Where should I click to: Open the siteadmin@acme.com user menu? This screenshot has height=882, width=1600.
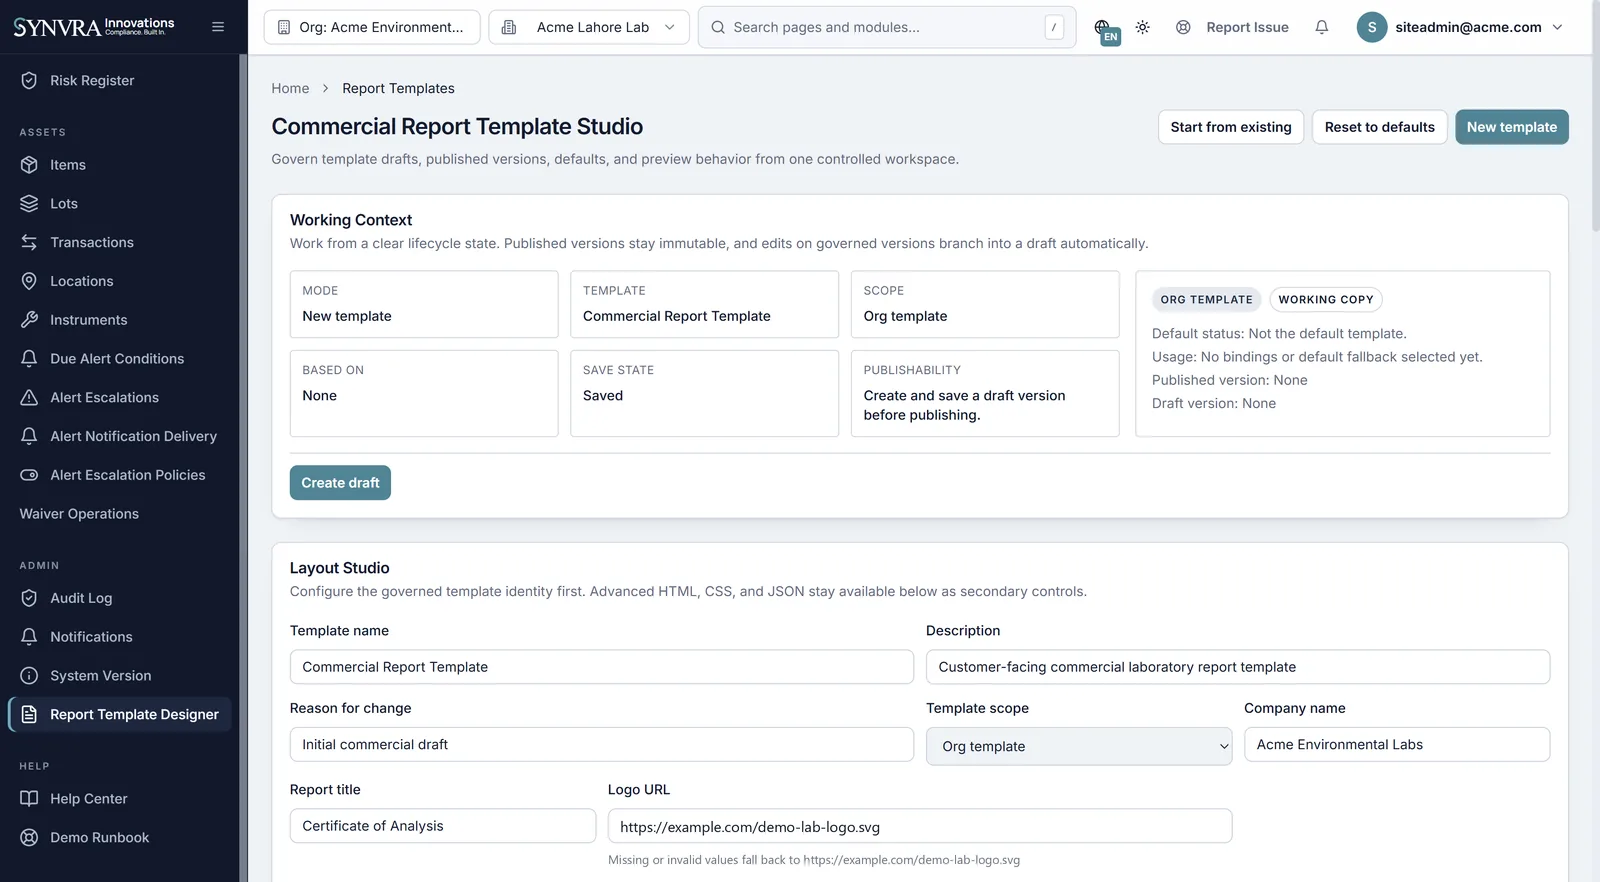pyautogui.click(x=1460, y=27)
